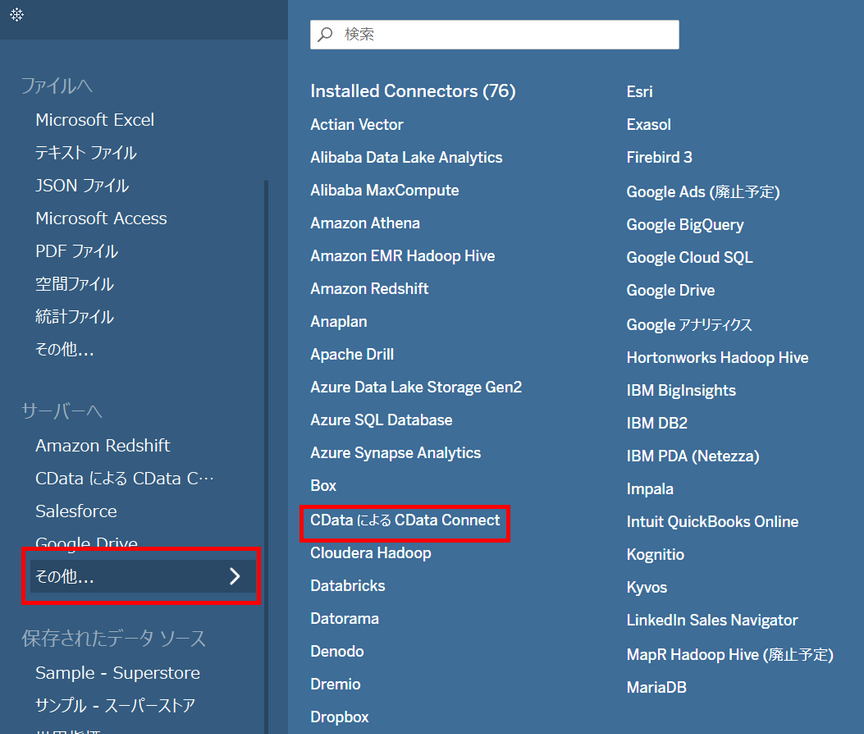
Task: Connect to IBM DB2
Action: point(657,423)
